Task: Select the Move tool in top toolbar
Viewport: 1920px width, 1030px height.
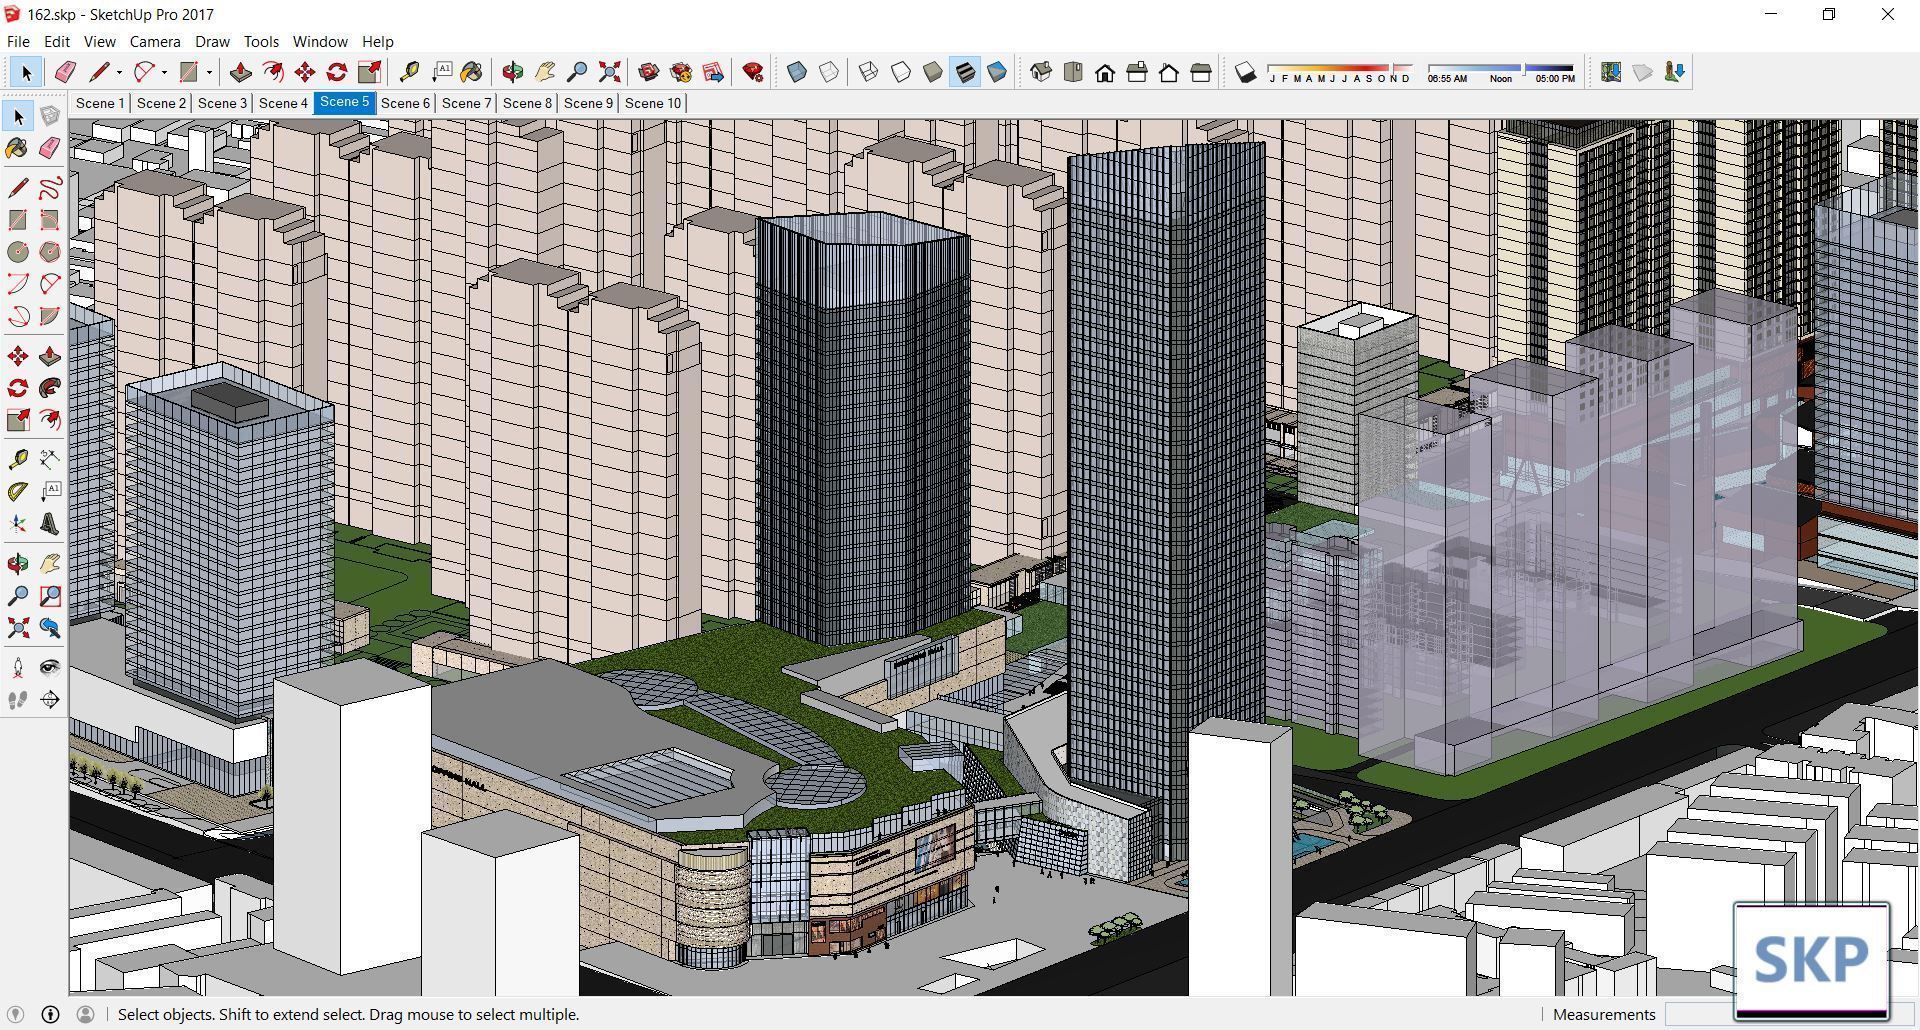Action: (305, 72)
